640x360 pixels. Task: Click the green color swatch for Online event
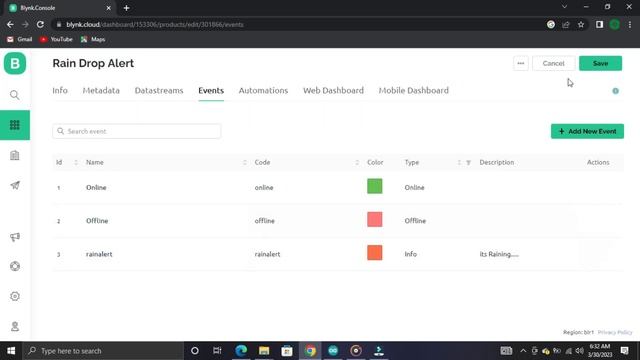375,186
